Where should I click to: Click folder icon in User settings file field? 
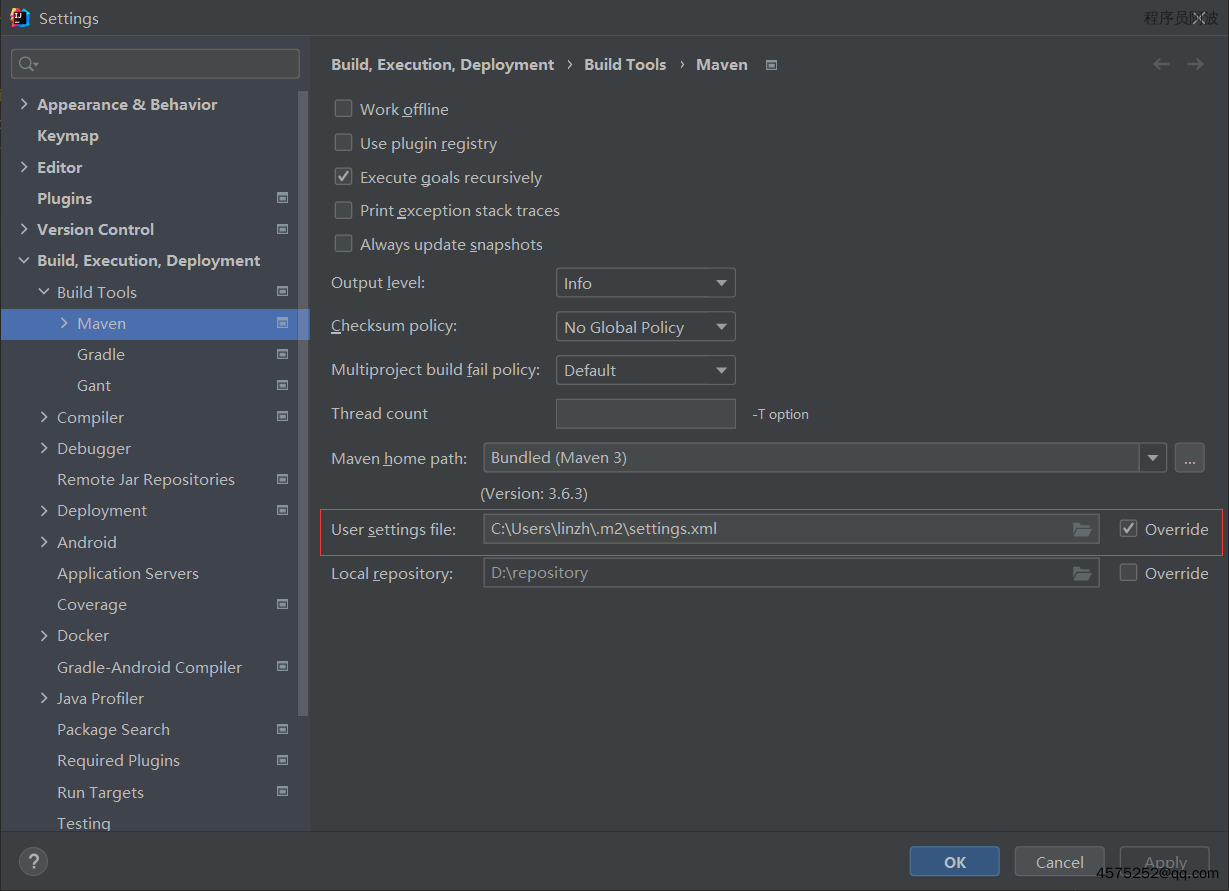(1082, 529)
